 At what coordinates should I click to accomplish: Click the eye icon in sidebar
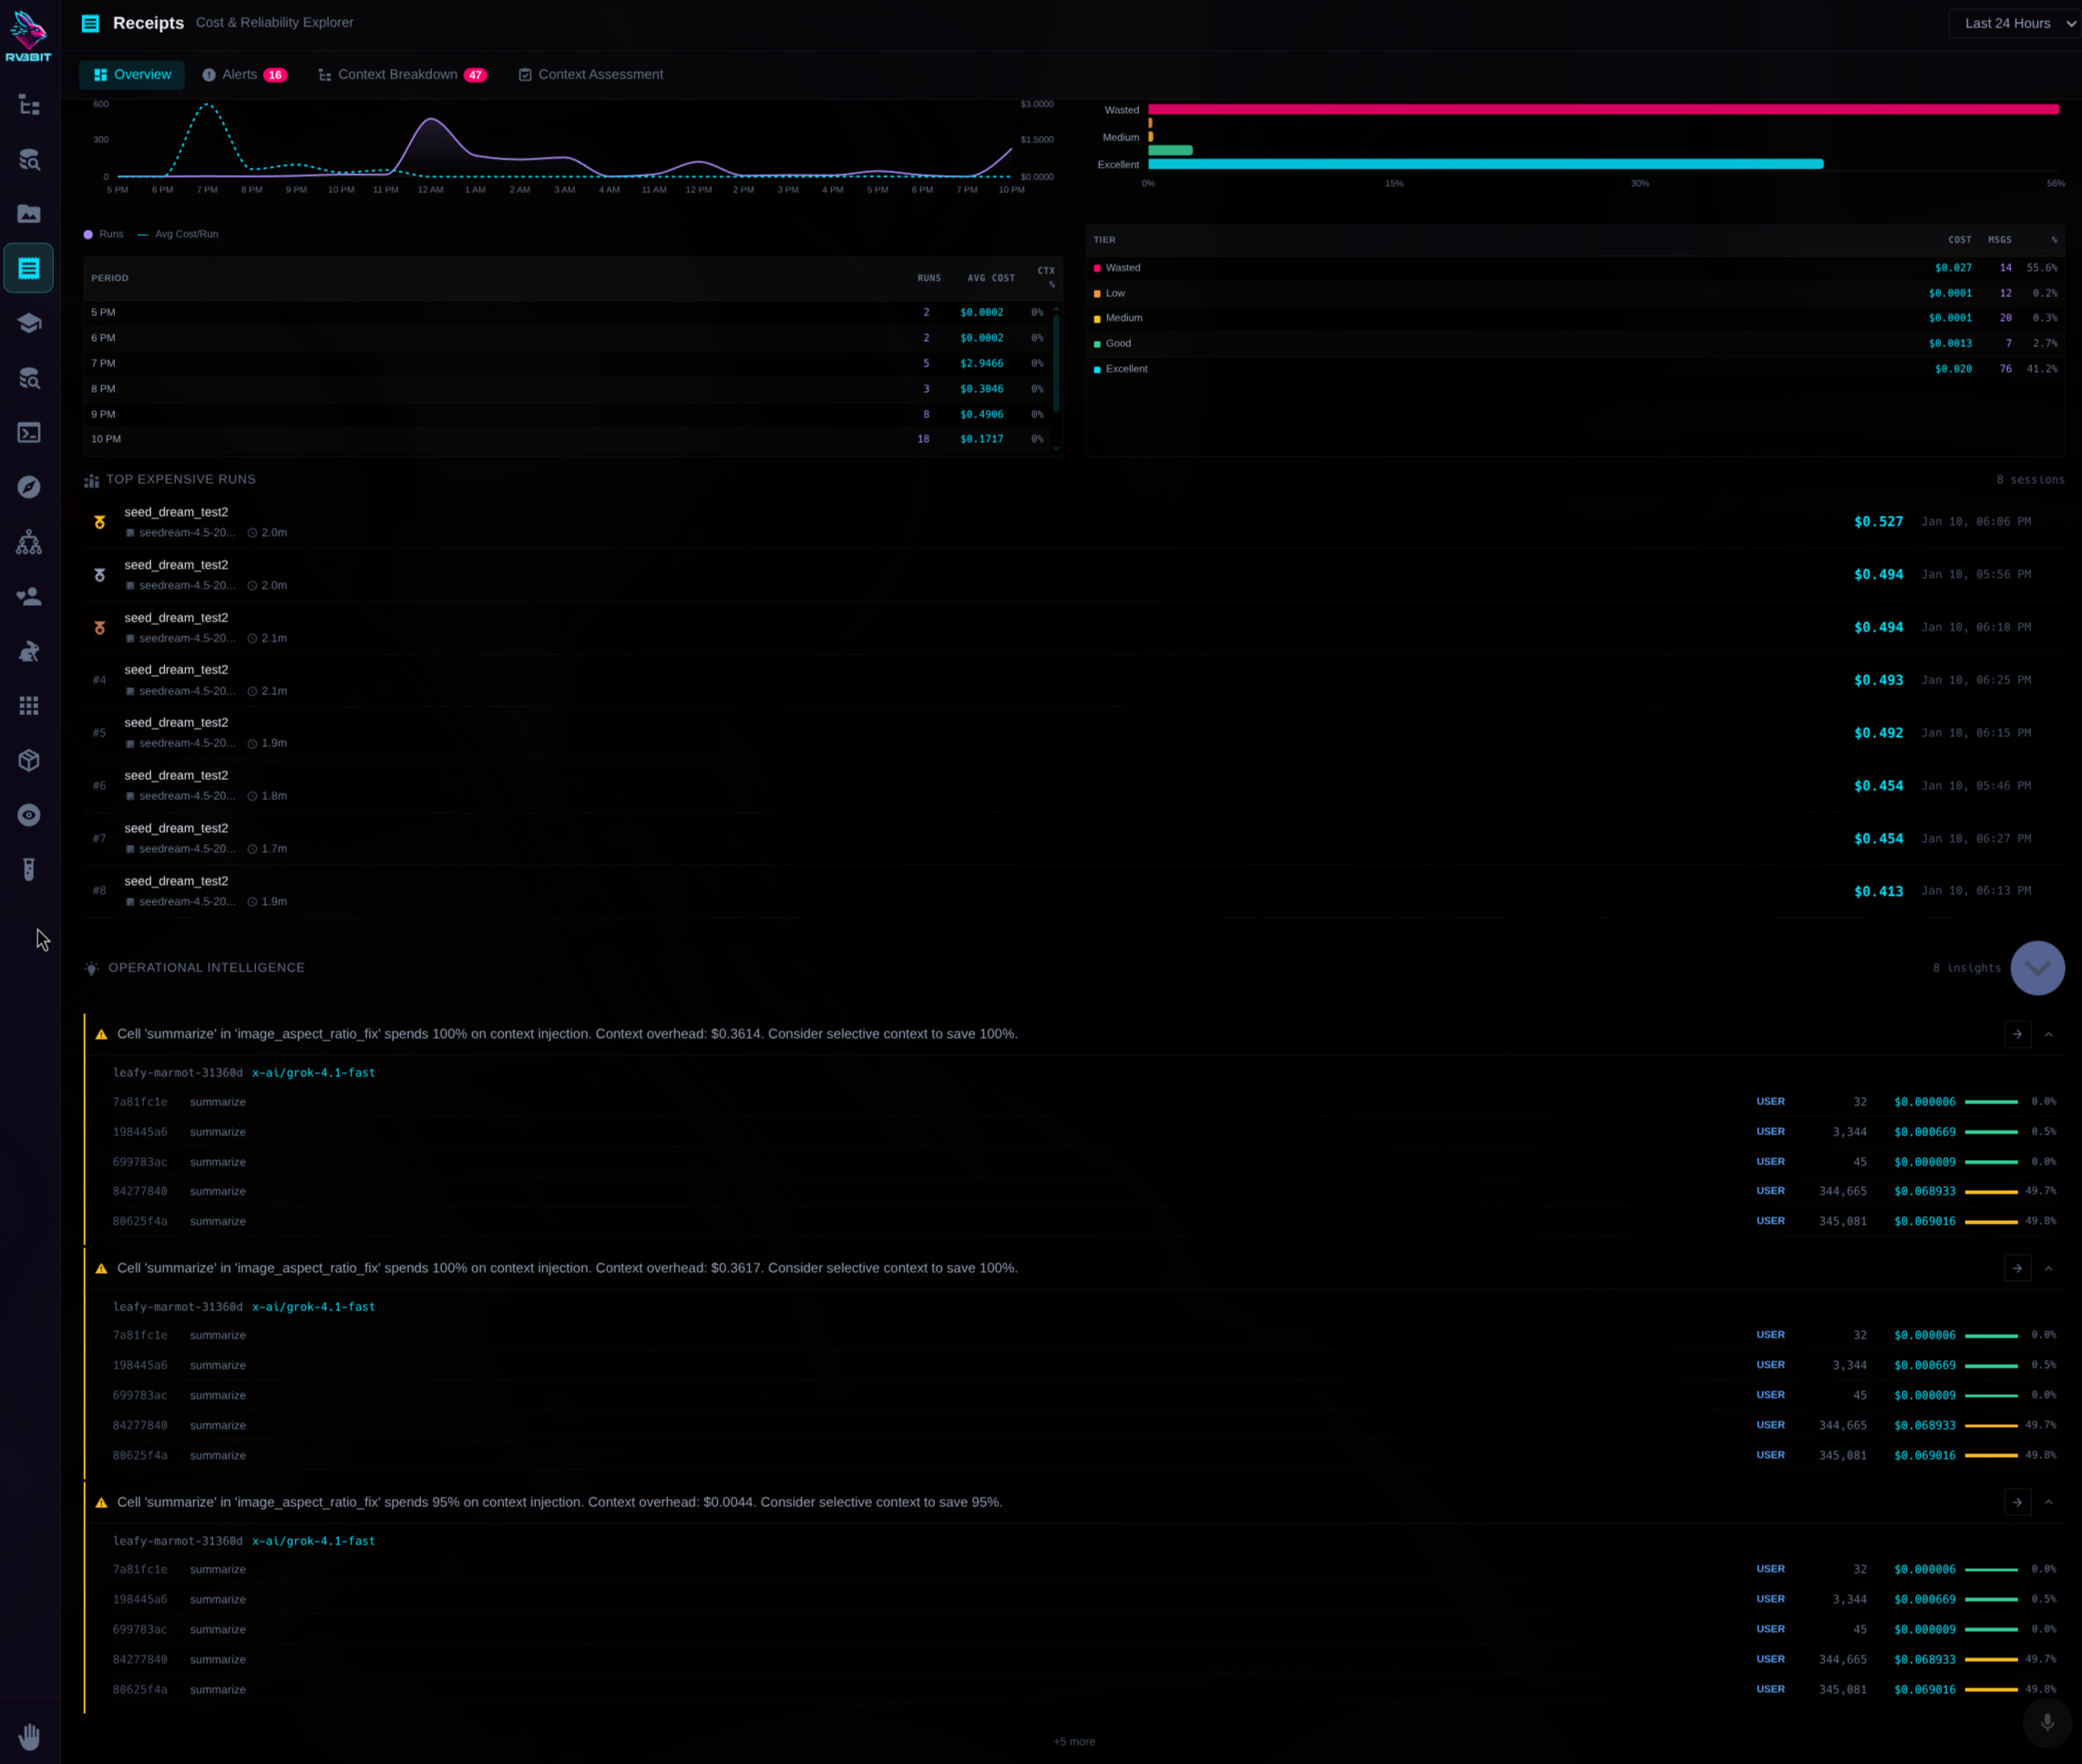[29, 815]
